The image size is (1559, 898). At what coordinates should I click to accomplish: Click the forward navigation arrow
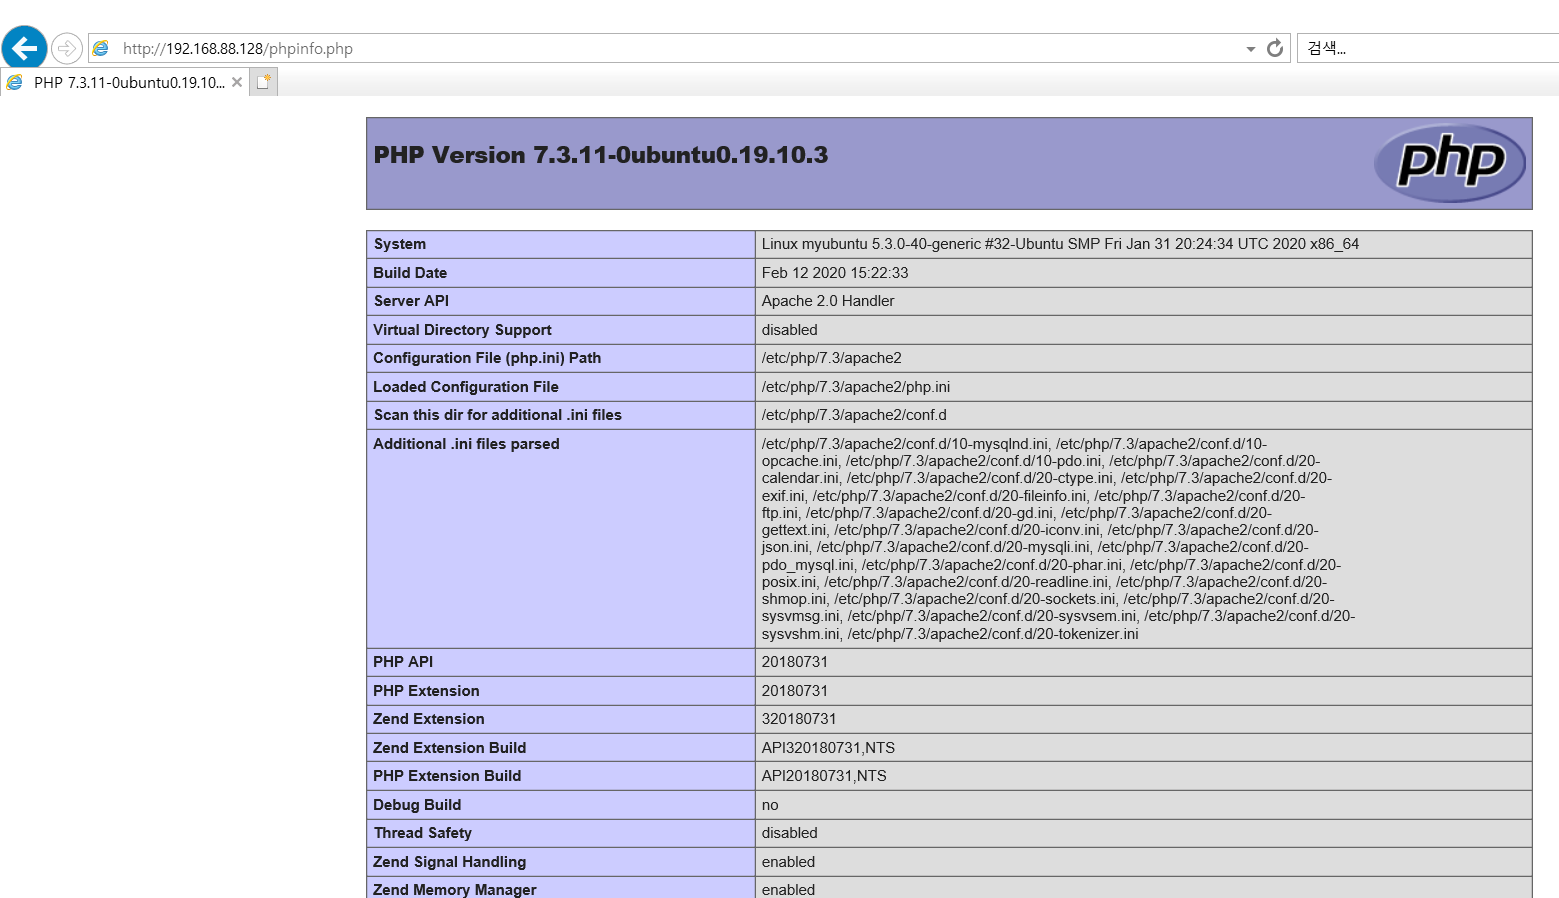[x=66, y=48]
